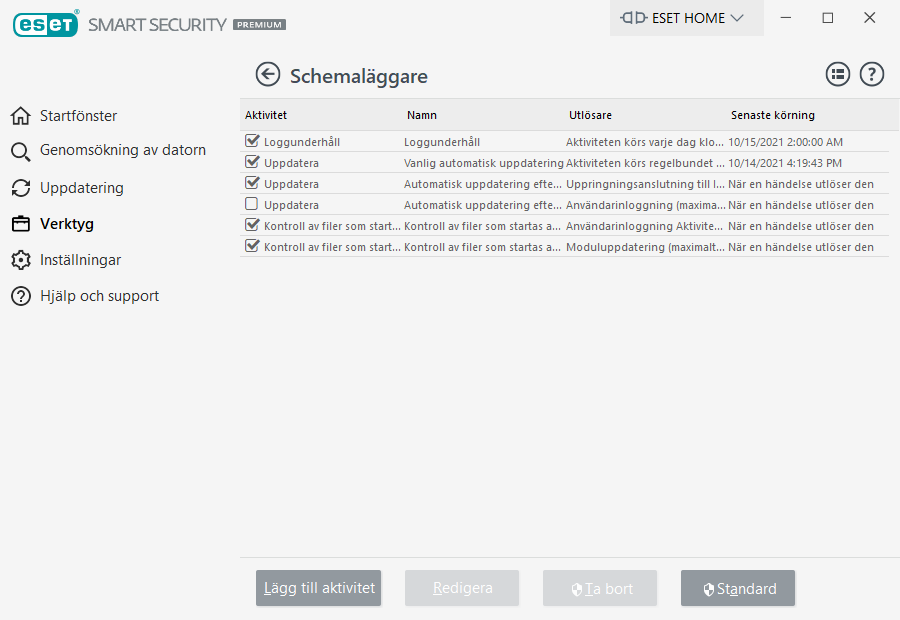Click the Uppdatering refresh arrows icon
Image resolution: width=900 pixels, height=620 pixels.
pos(20,188)
